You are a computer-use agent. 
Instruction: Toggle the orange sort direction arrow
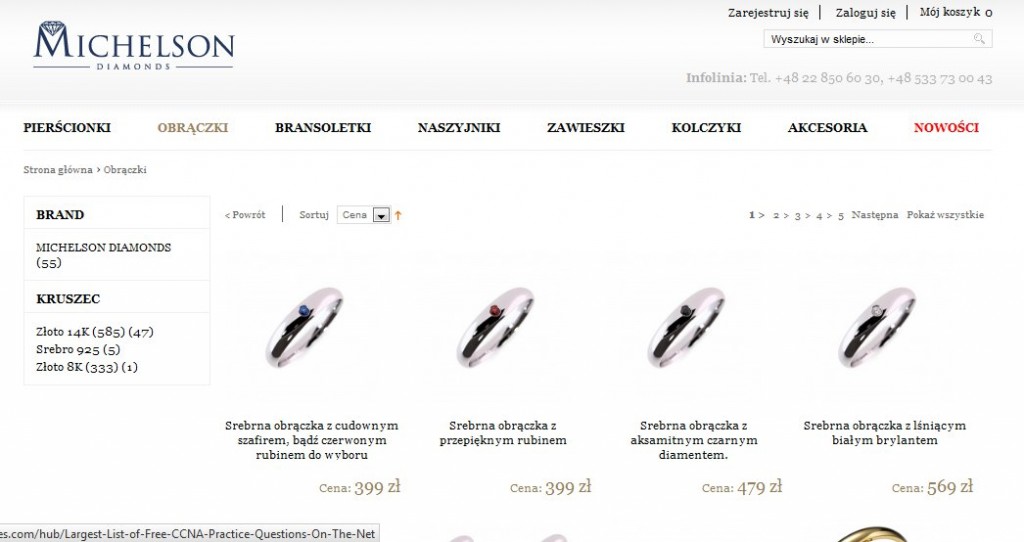pyautogui.click(x=398, y=215)
